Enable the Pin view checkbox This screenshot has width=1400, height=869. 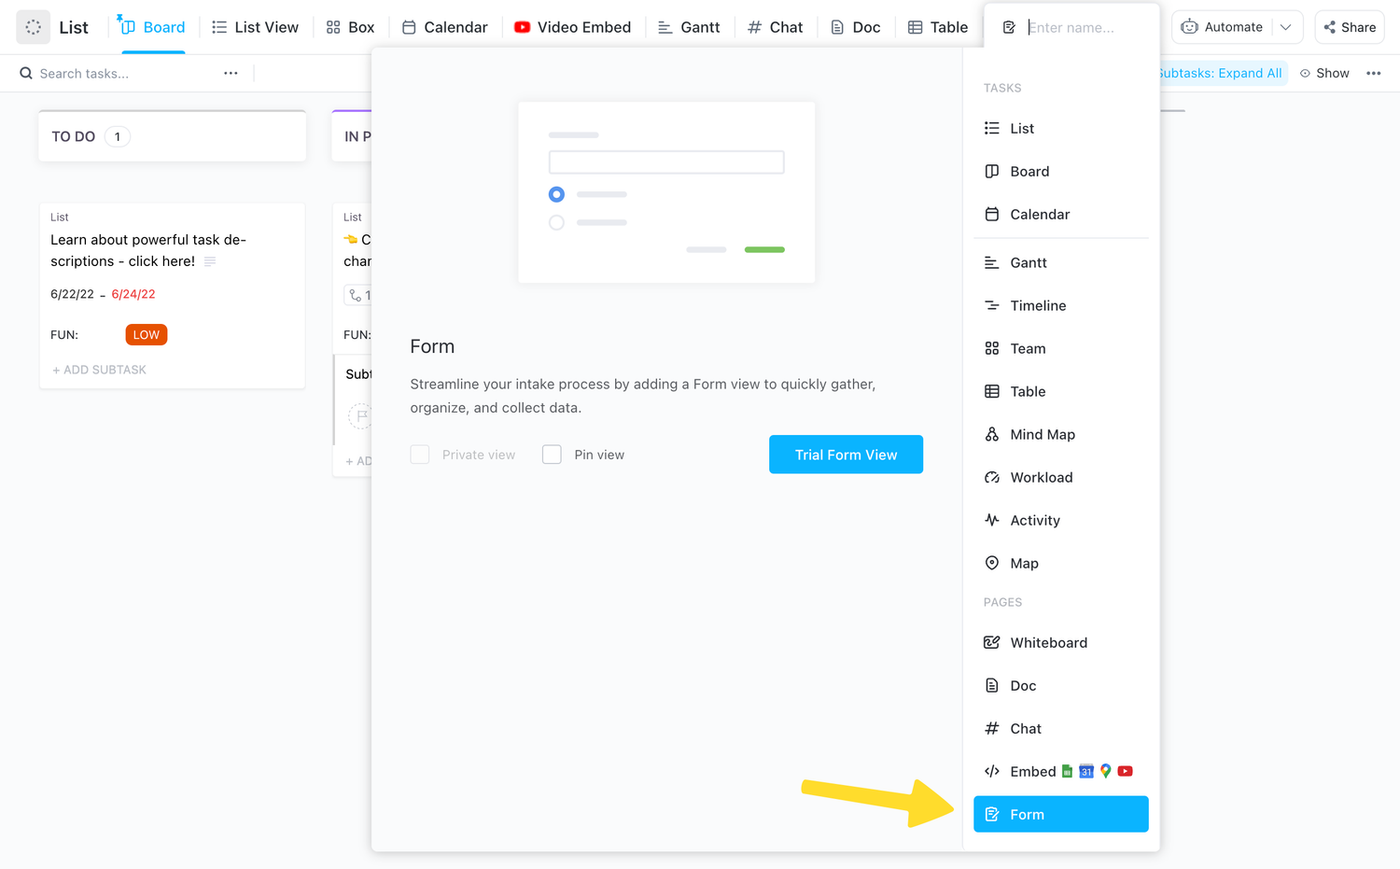coord(551,453)
